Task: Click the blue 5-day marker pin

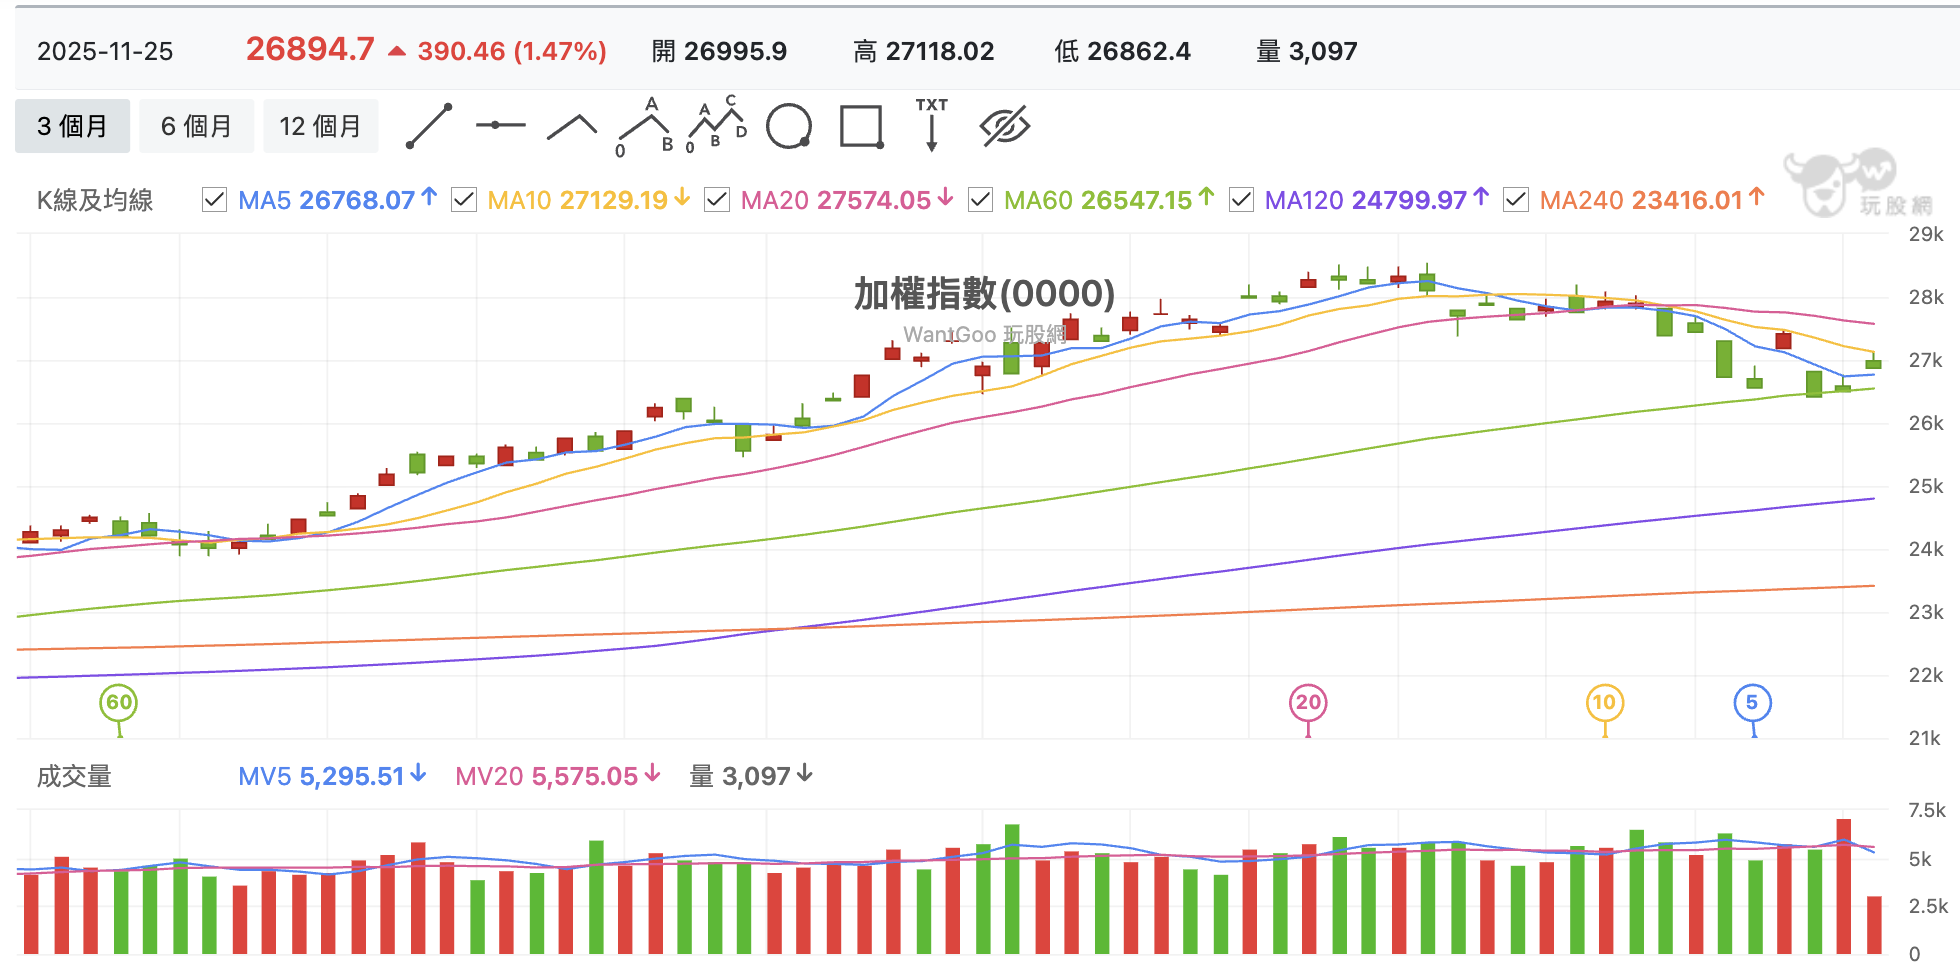Action: point(1752,702)
